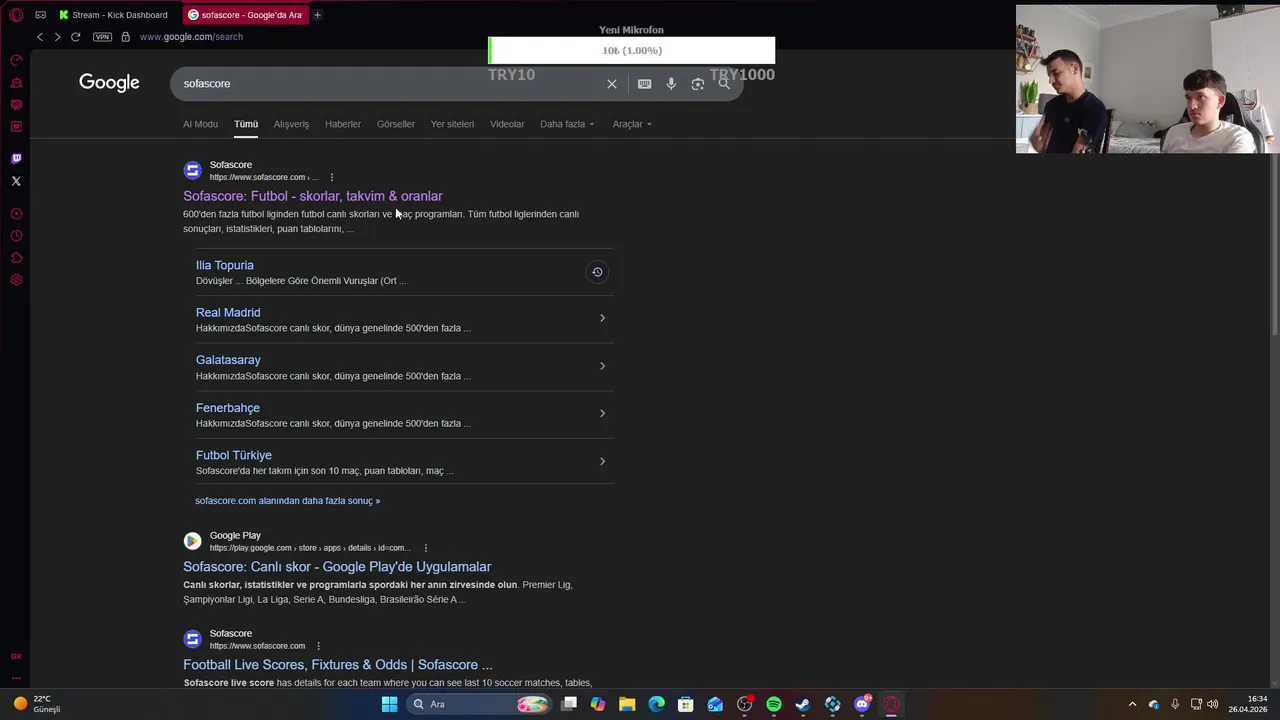Open the Windows Start menu
The image size is (1280, 720).
(389, 704)
